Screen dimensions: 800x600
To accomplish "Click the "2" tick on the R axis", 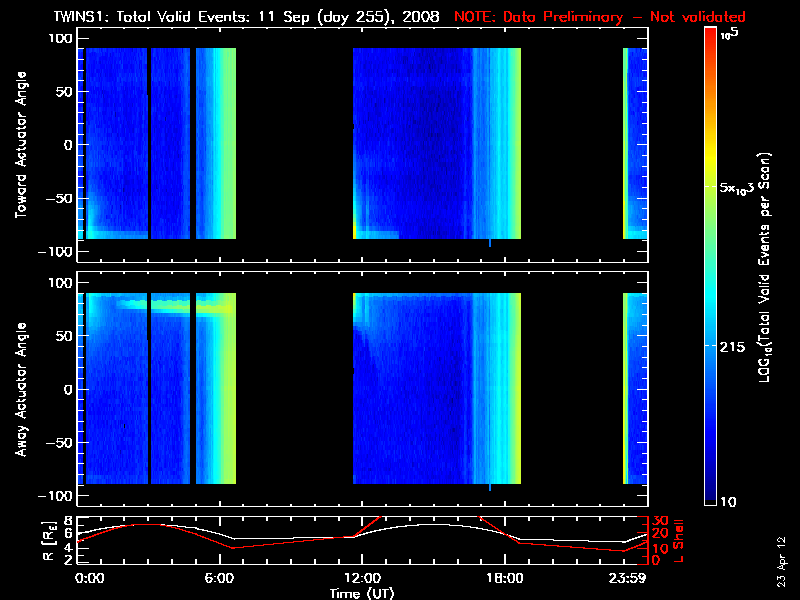I will click(x=69, y=559).
